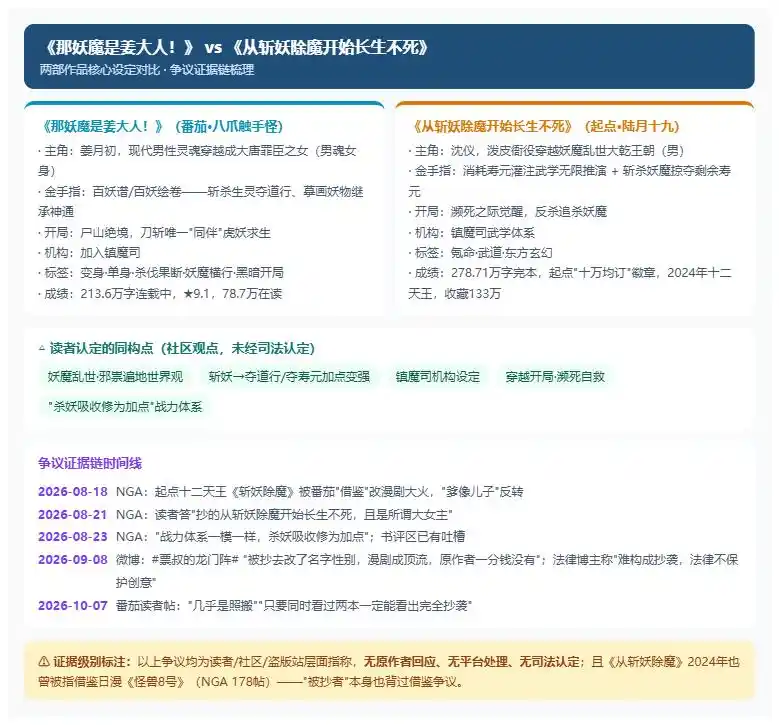
Task: Click the line 开局：濒死之际觉醒
Action: pyautogui.click(x=508, y=212)
